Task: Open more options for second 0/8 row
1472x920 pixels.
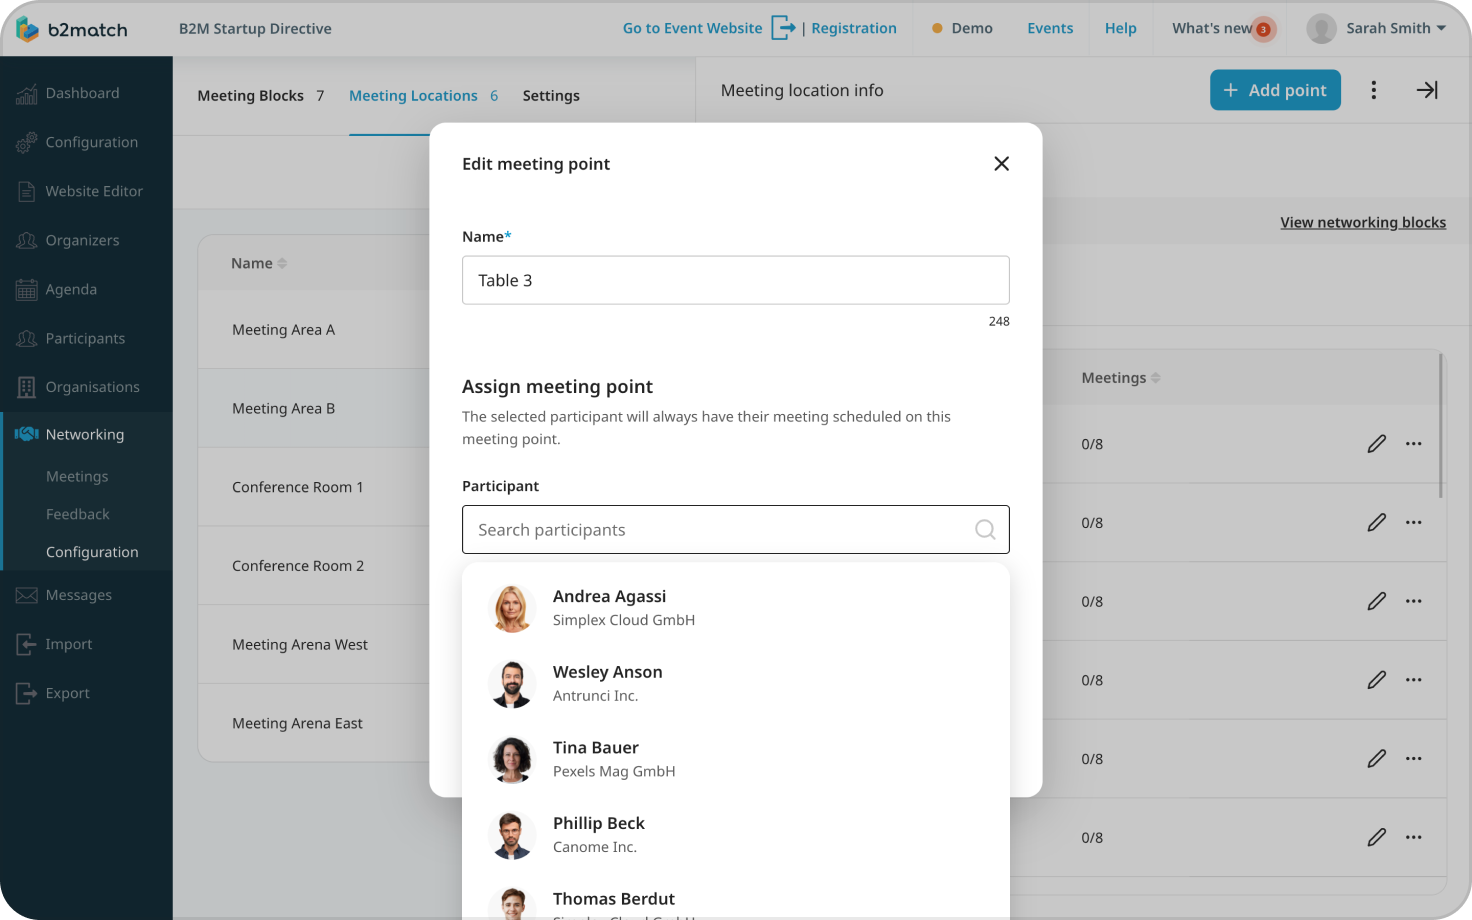Action: 1413,522
